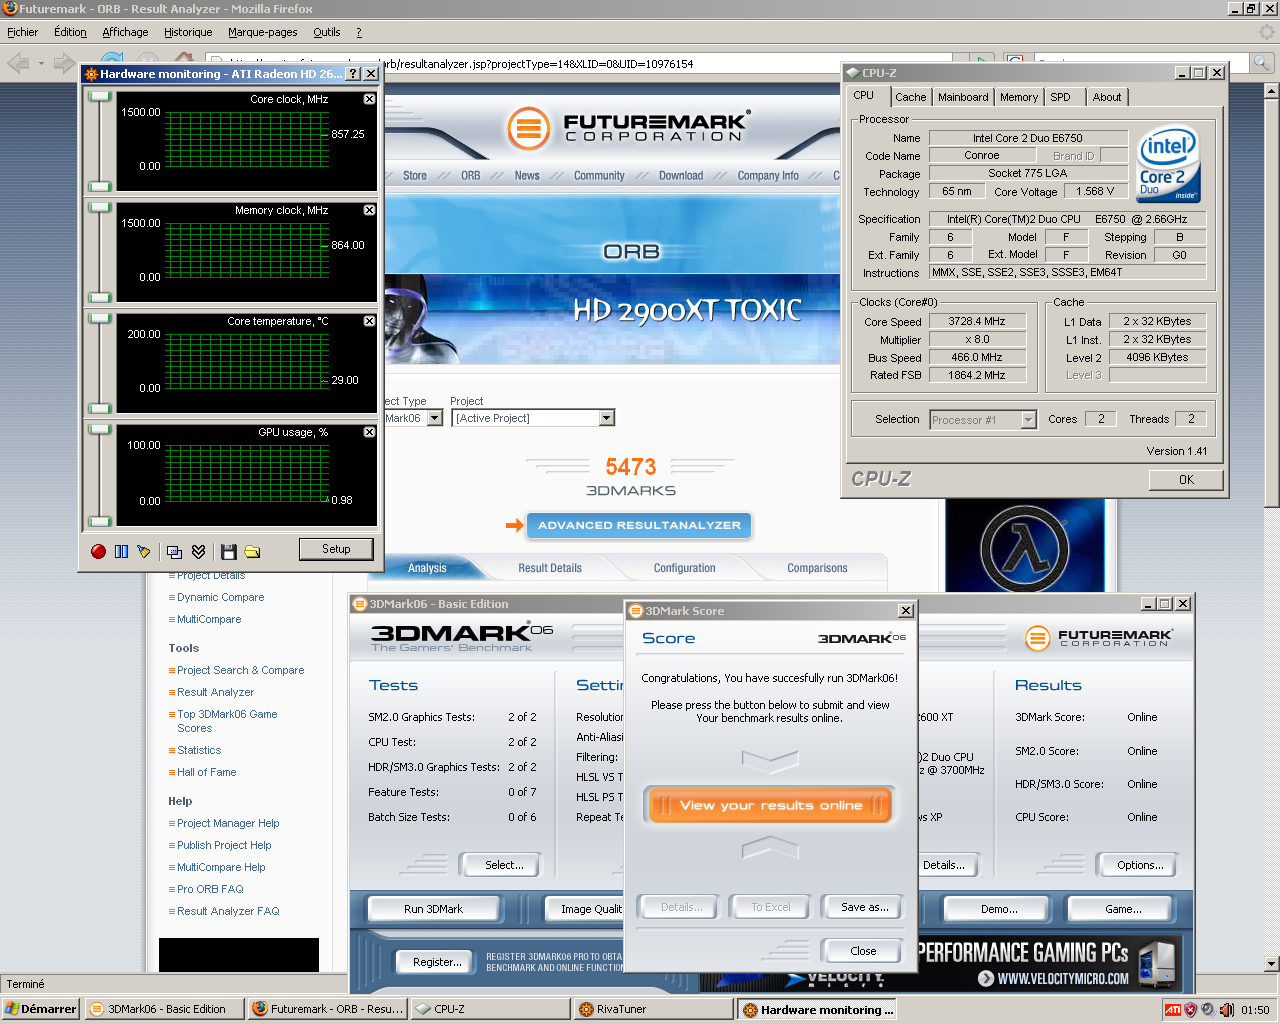The image size is (1280, 1024).
Task: Open the Pro ORB FAQ link
Action: tap(210, 889)
